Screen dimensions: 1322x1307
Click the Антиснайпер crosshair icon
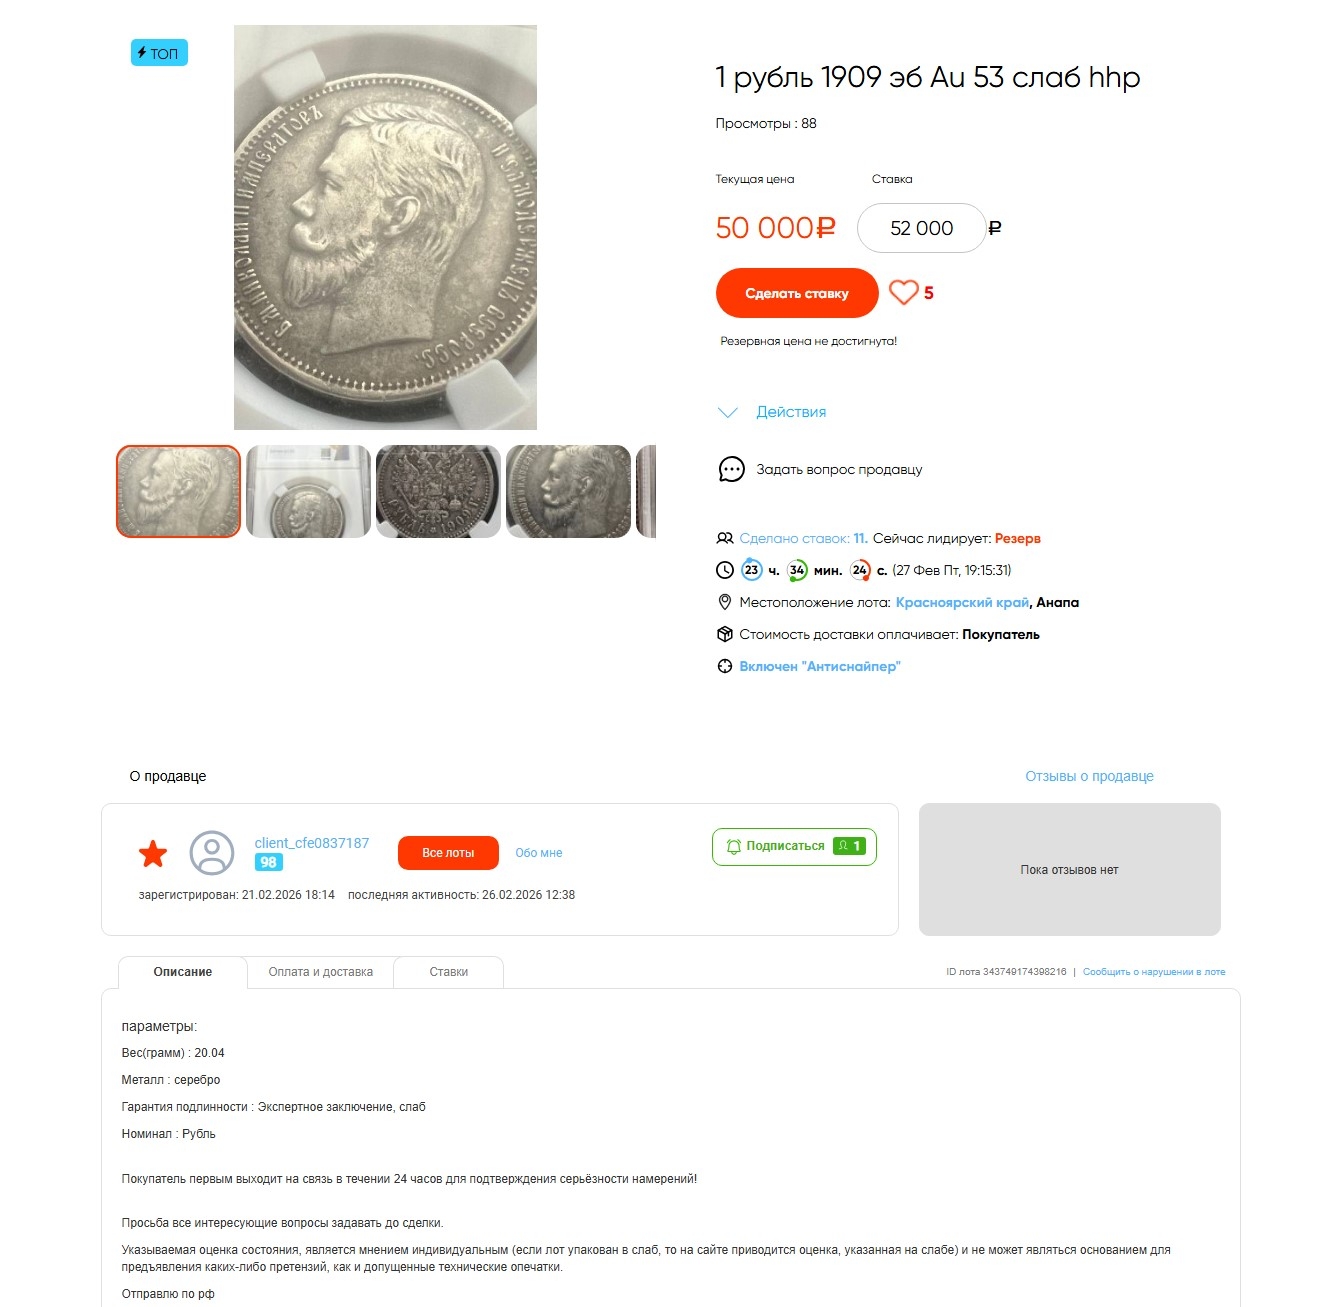(x=725, y=666)
